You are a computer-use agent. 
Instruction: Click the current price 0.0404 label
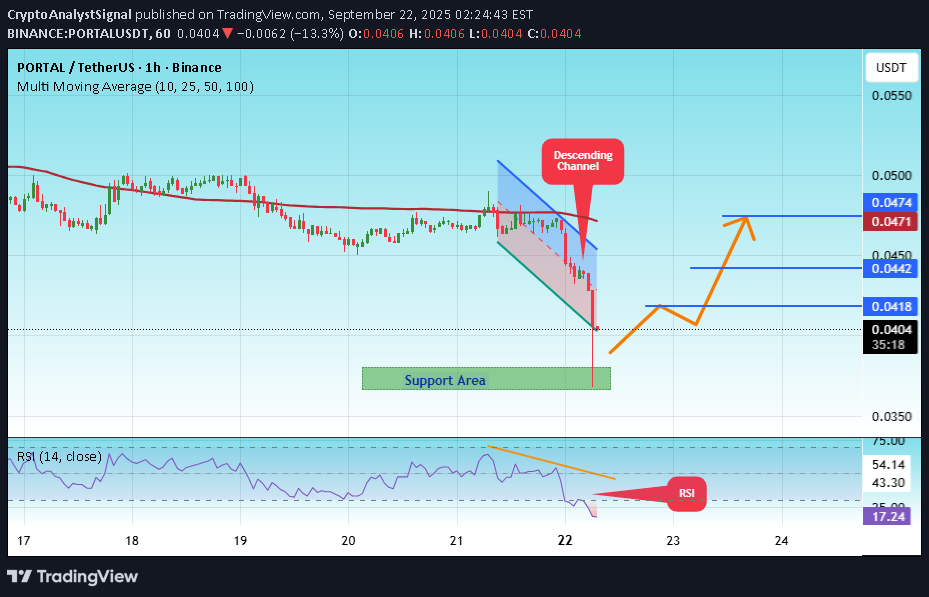point(890,329)
